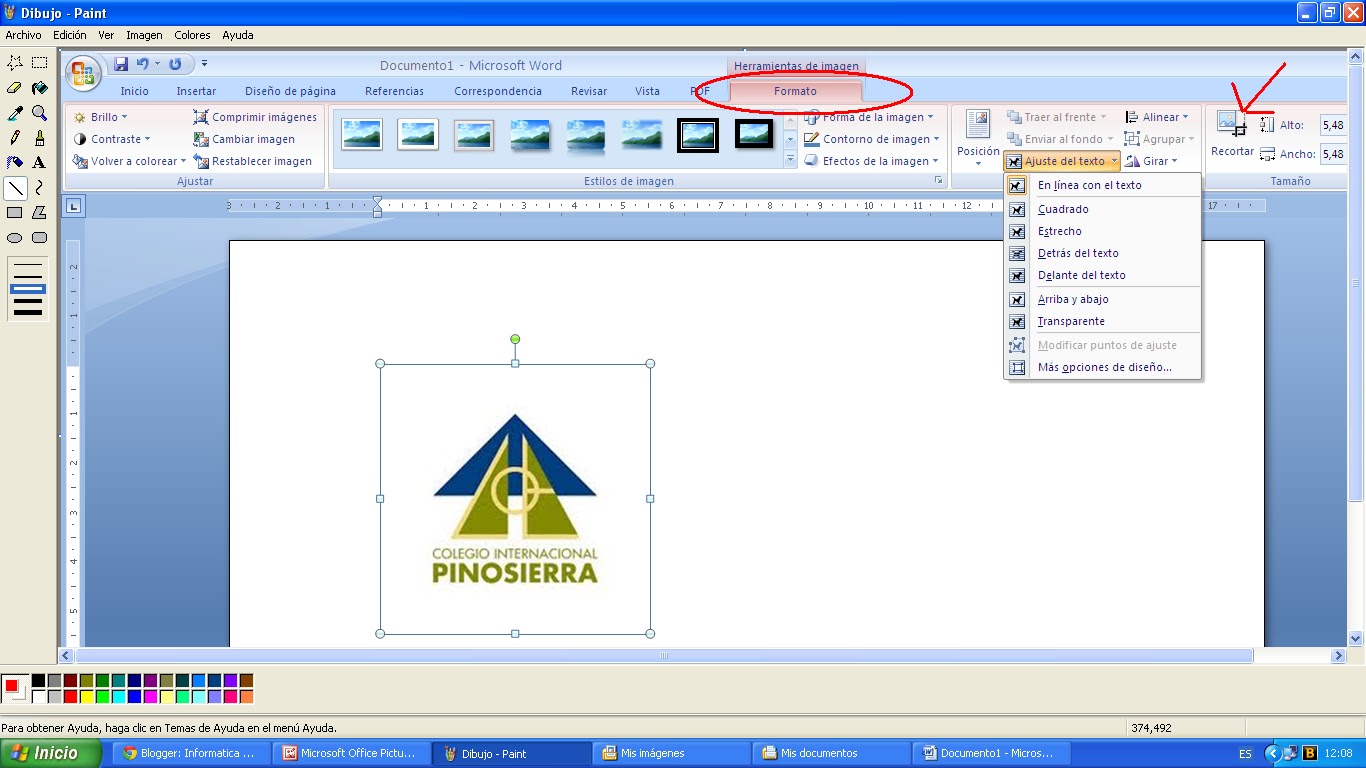This screenshot has width=1366, height=768.
Task: Click Cambiar imagen in Ajustar group
Action: tap(244, 139)
